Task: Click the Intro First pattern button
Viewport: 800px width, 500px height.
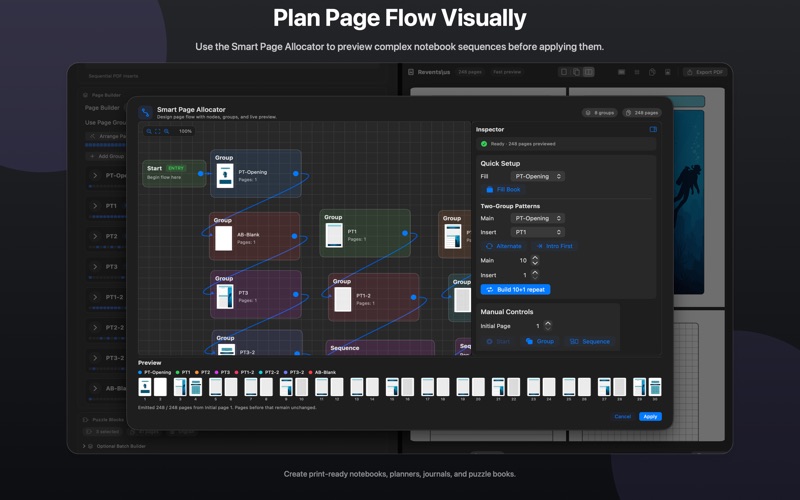Action: (x=555, y=246)
